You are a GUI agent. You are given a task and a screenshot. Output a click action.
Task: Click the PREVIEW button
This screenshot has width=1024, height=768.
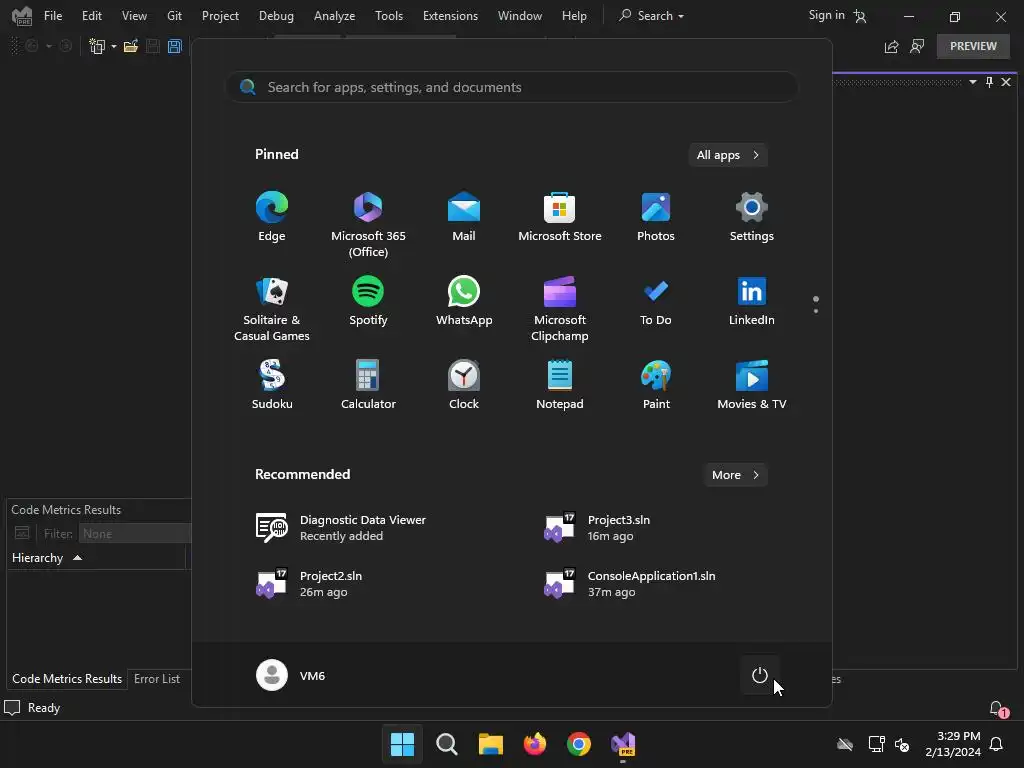point(973,46)
